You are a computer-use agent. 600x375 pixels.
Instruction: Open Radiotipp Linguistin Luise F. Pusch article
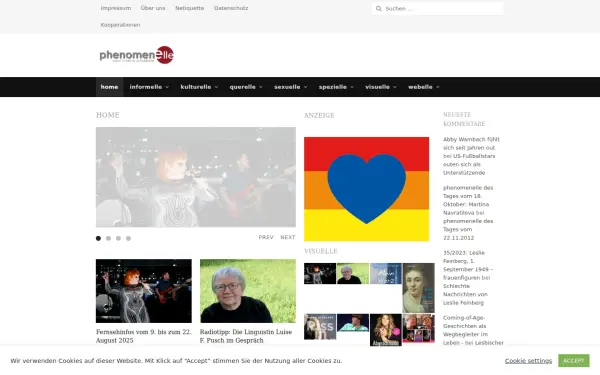(246, 336)
